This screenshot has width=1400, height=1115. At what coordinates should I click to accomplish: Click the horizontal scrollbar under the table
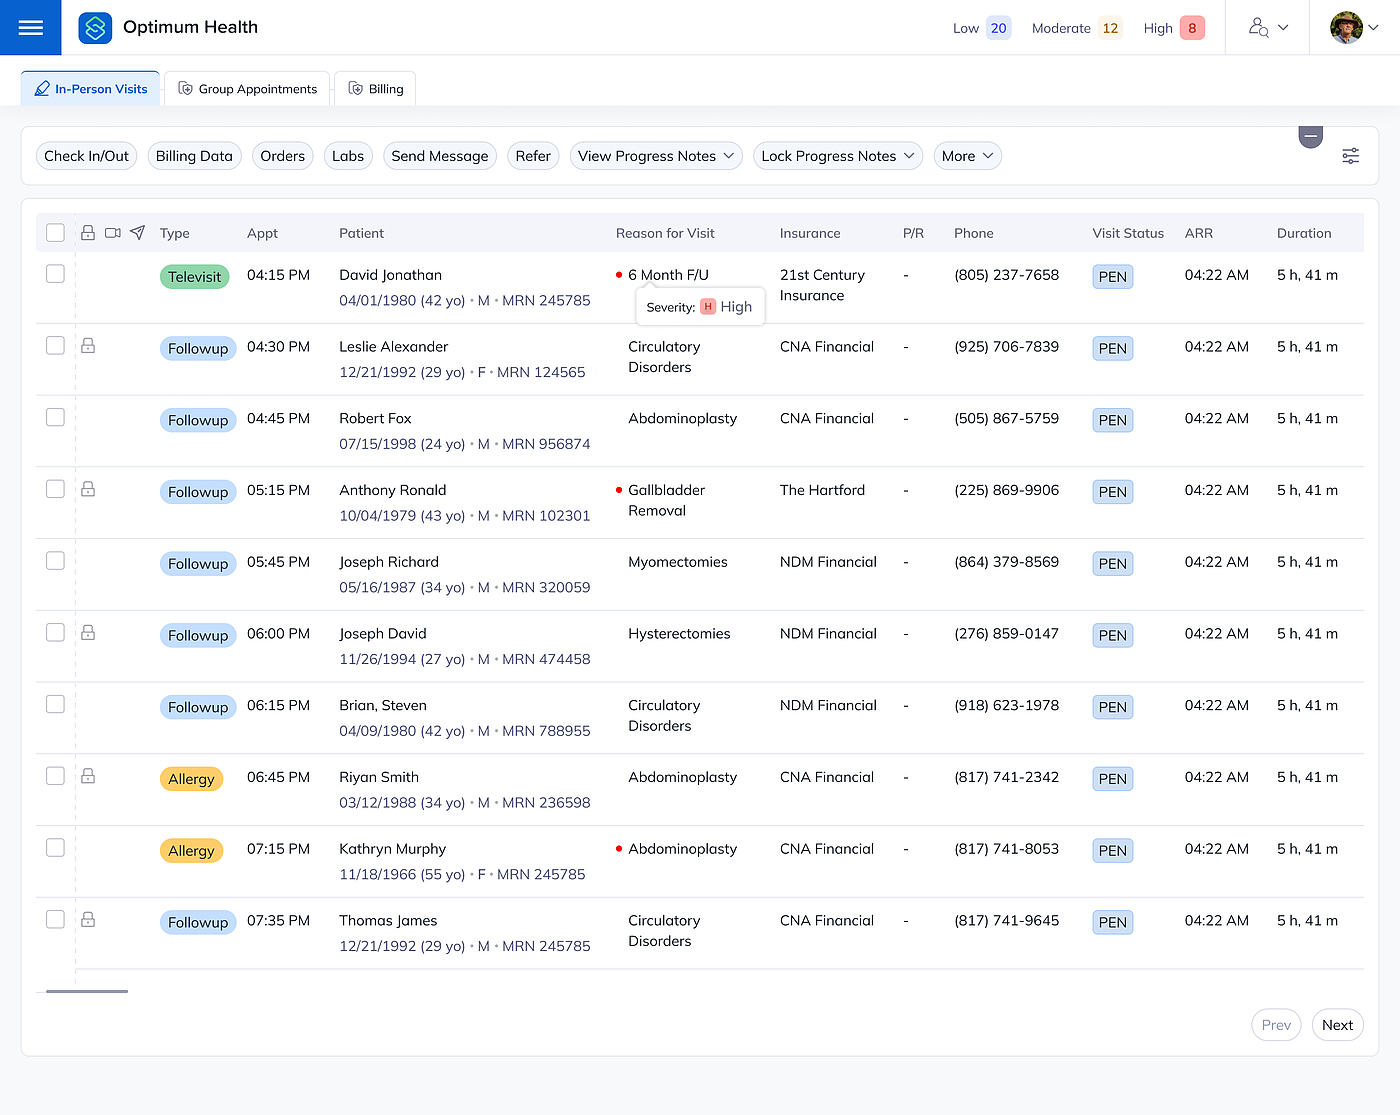click(87, 991)
